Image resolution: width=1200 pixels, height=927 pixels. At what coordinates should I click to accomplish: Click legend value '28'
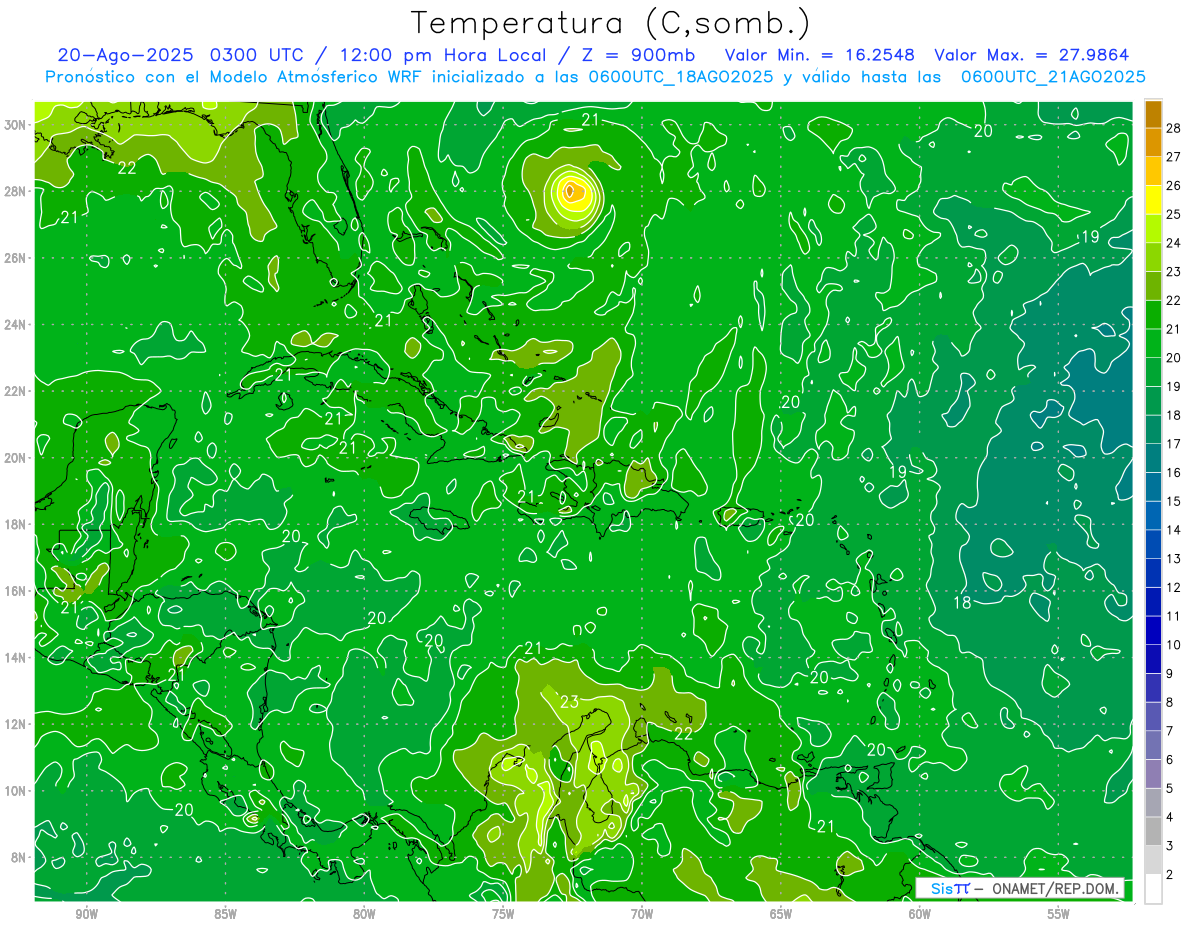tap(1176, 128)
